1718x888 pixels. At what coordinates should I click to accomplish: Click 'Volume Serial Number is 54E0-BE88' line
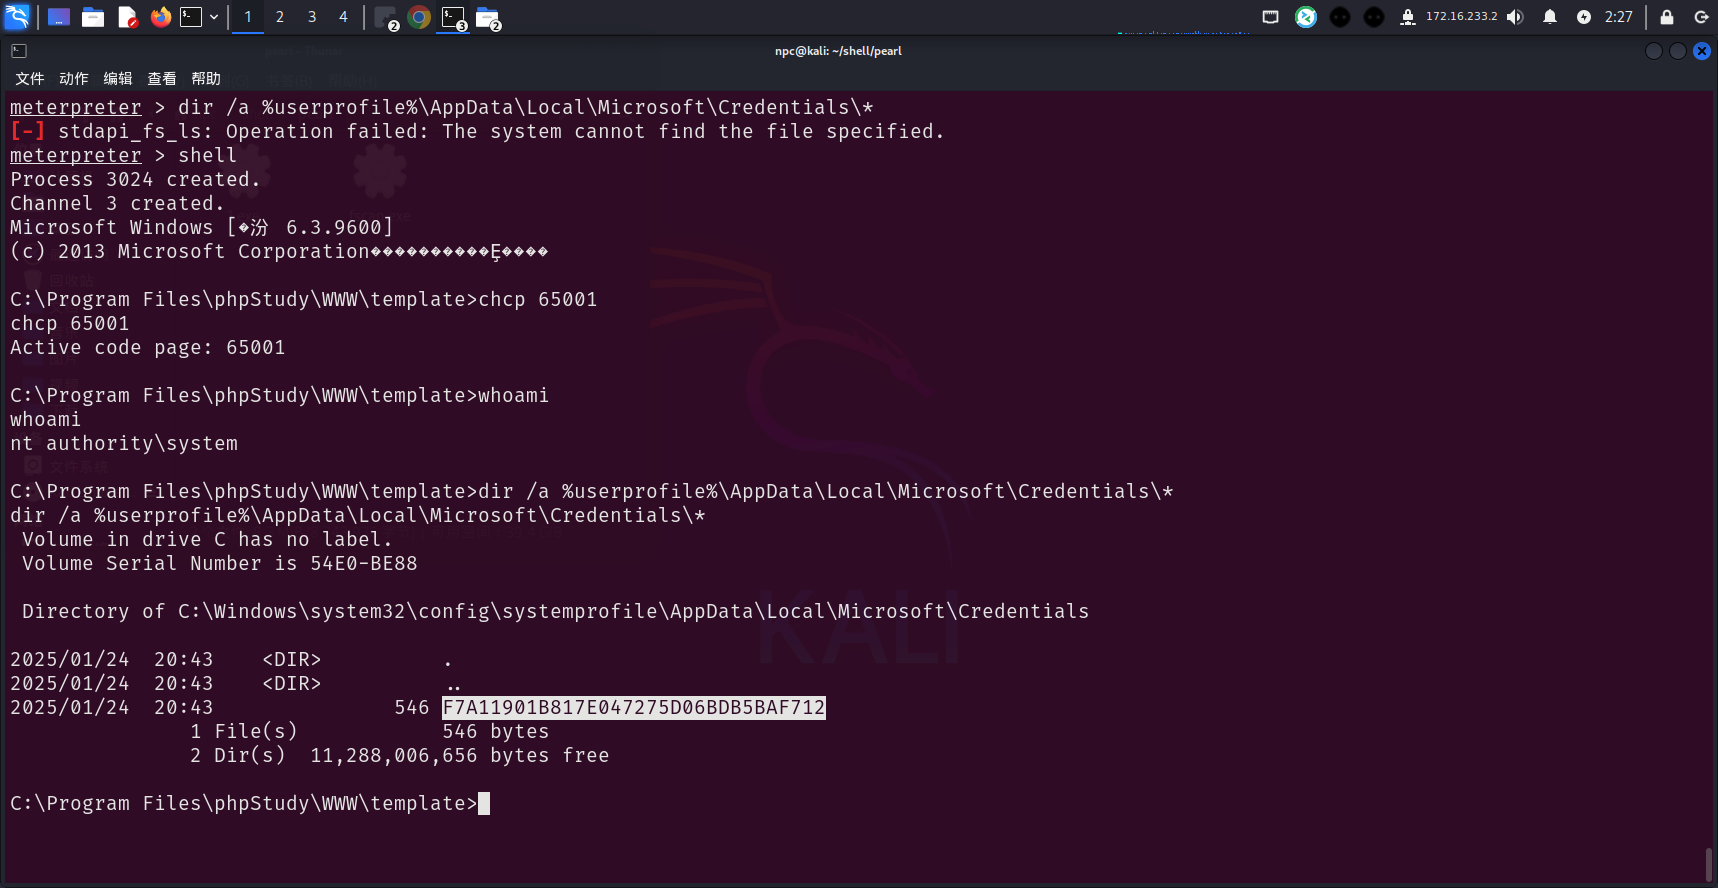click(x=220, y=564)
